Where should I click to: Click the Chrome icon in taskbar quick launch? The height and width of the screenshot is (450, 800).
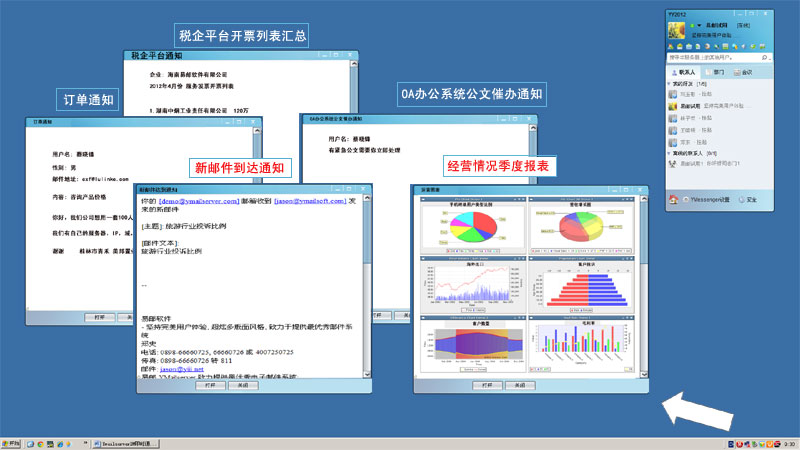click(38, 442)
